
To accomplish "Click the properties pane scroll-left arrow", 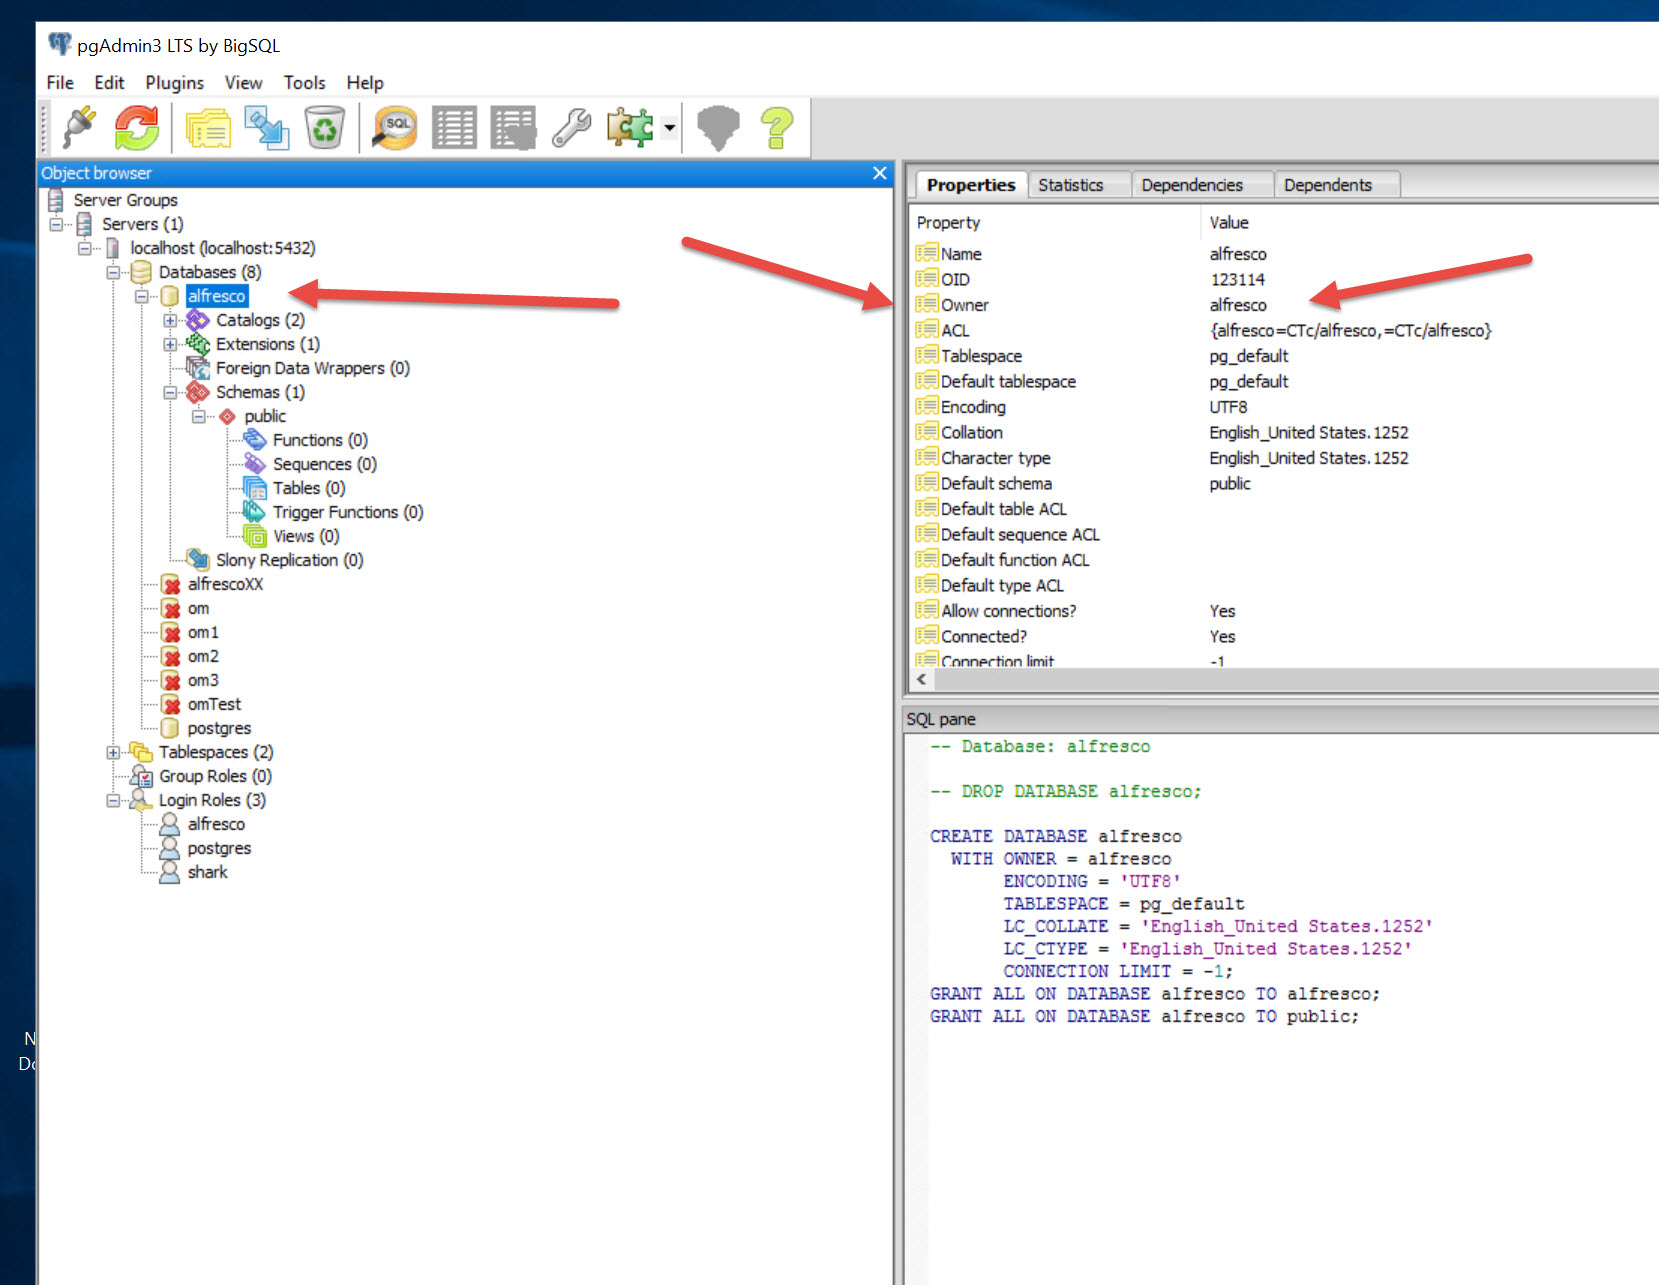I will coord(921,679).
